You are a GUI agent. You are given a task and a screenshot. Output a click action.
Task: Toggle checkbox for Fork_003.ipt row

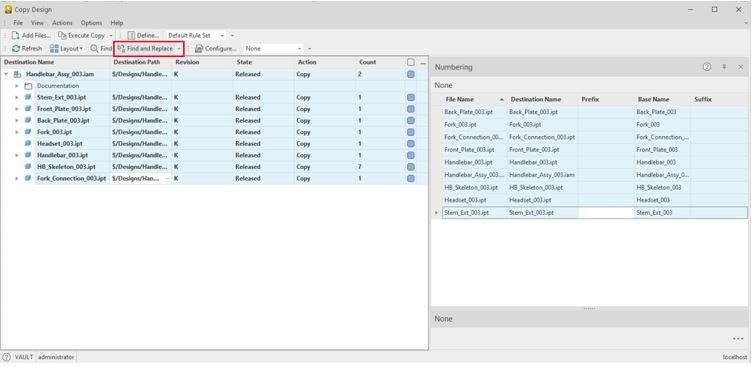[x=411, y=132]
